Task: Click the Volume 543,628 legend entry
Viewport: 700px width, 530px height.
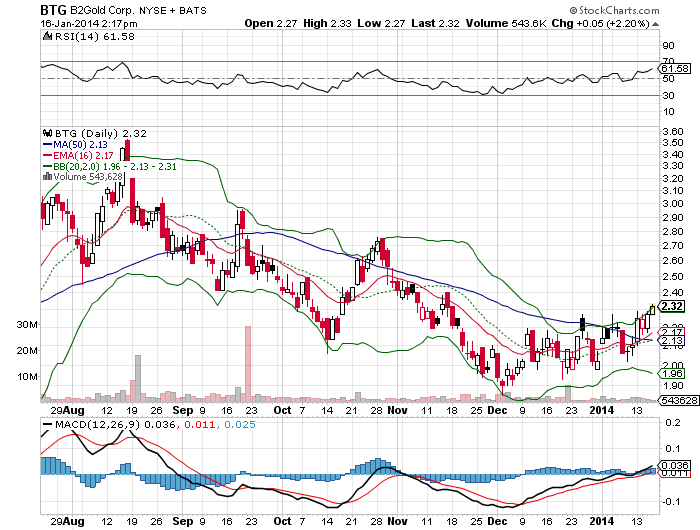Action: tap(88, 177)
